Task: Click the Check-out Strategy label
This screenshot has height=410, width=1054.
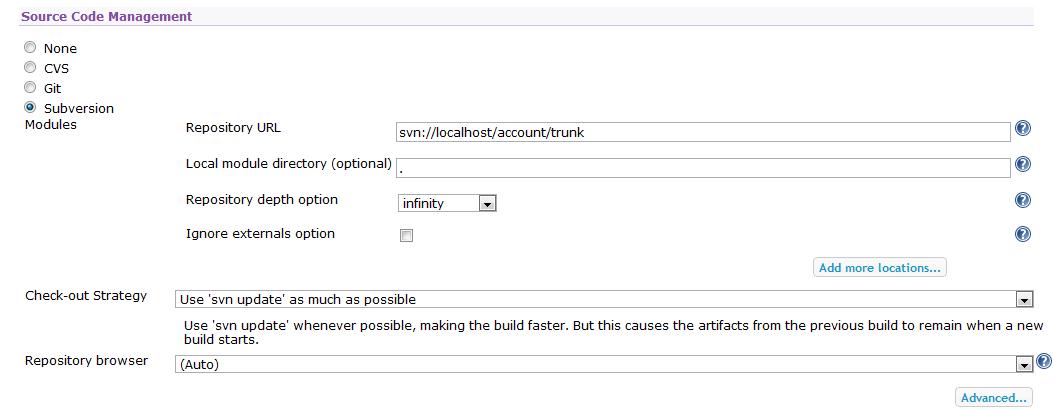Action: click(x=86, y=296)
